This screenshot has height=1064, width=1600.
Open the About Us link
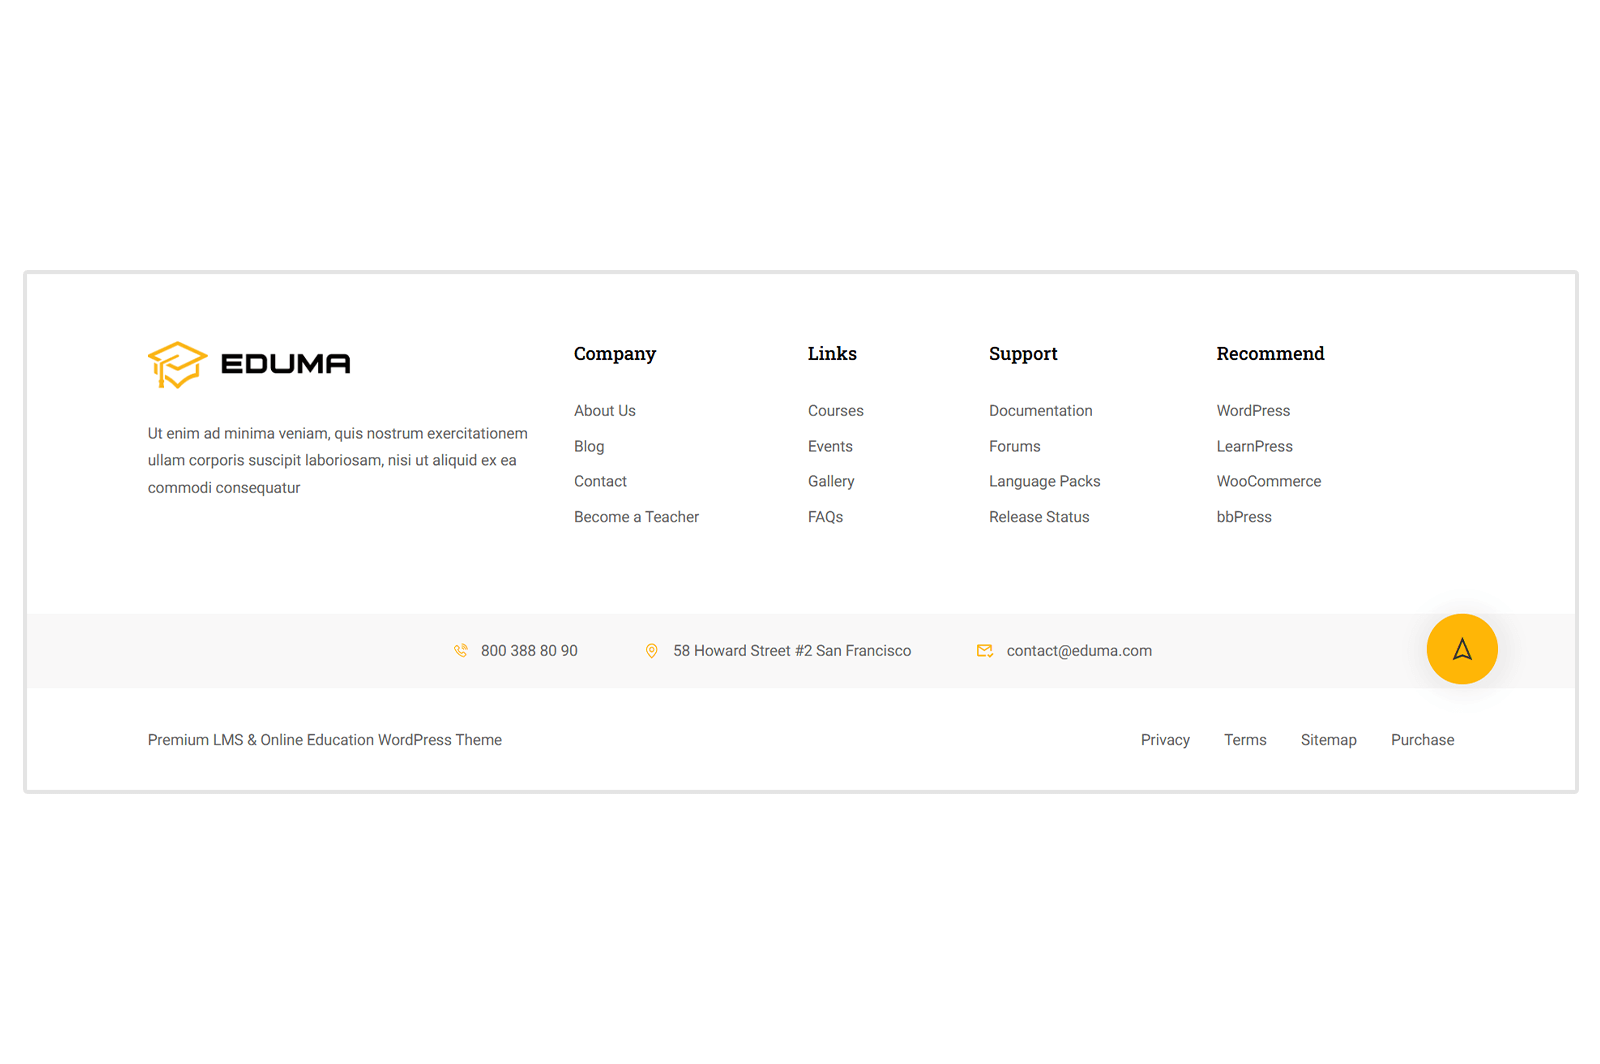click(x=605, y=411)
